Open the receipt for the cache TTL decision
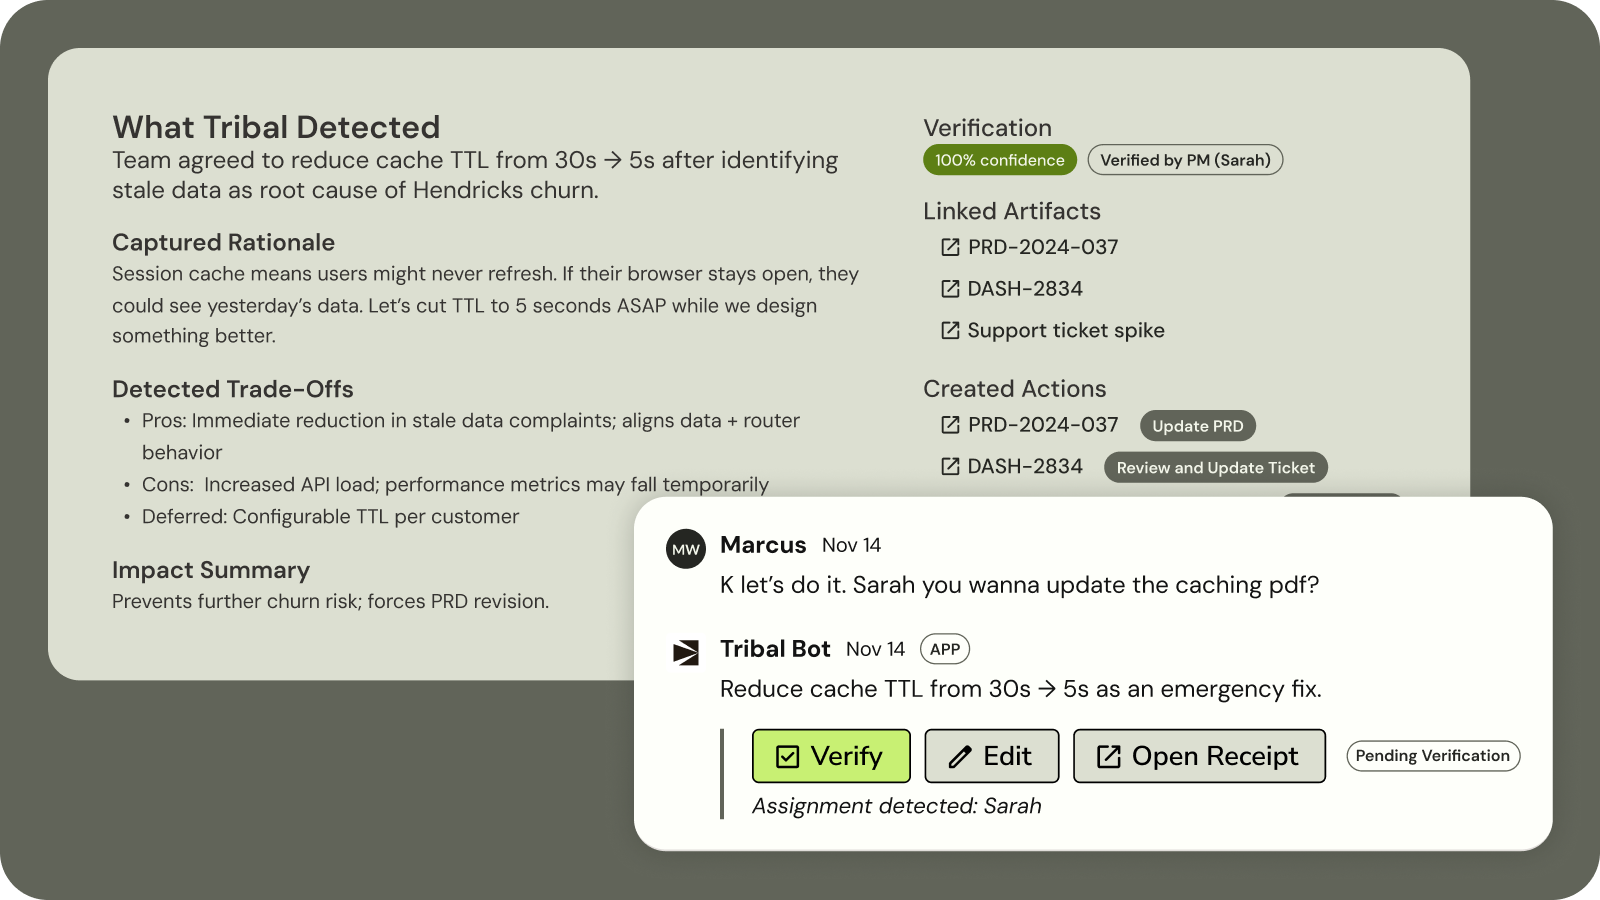Viewport: 1600px width, 900px height. [x=1199, y=756]
